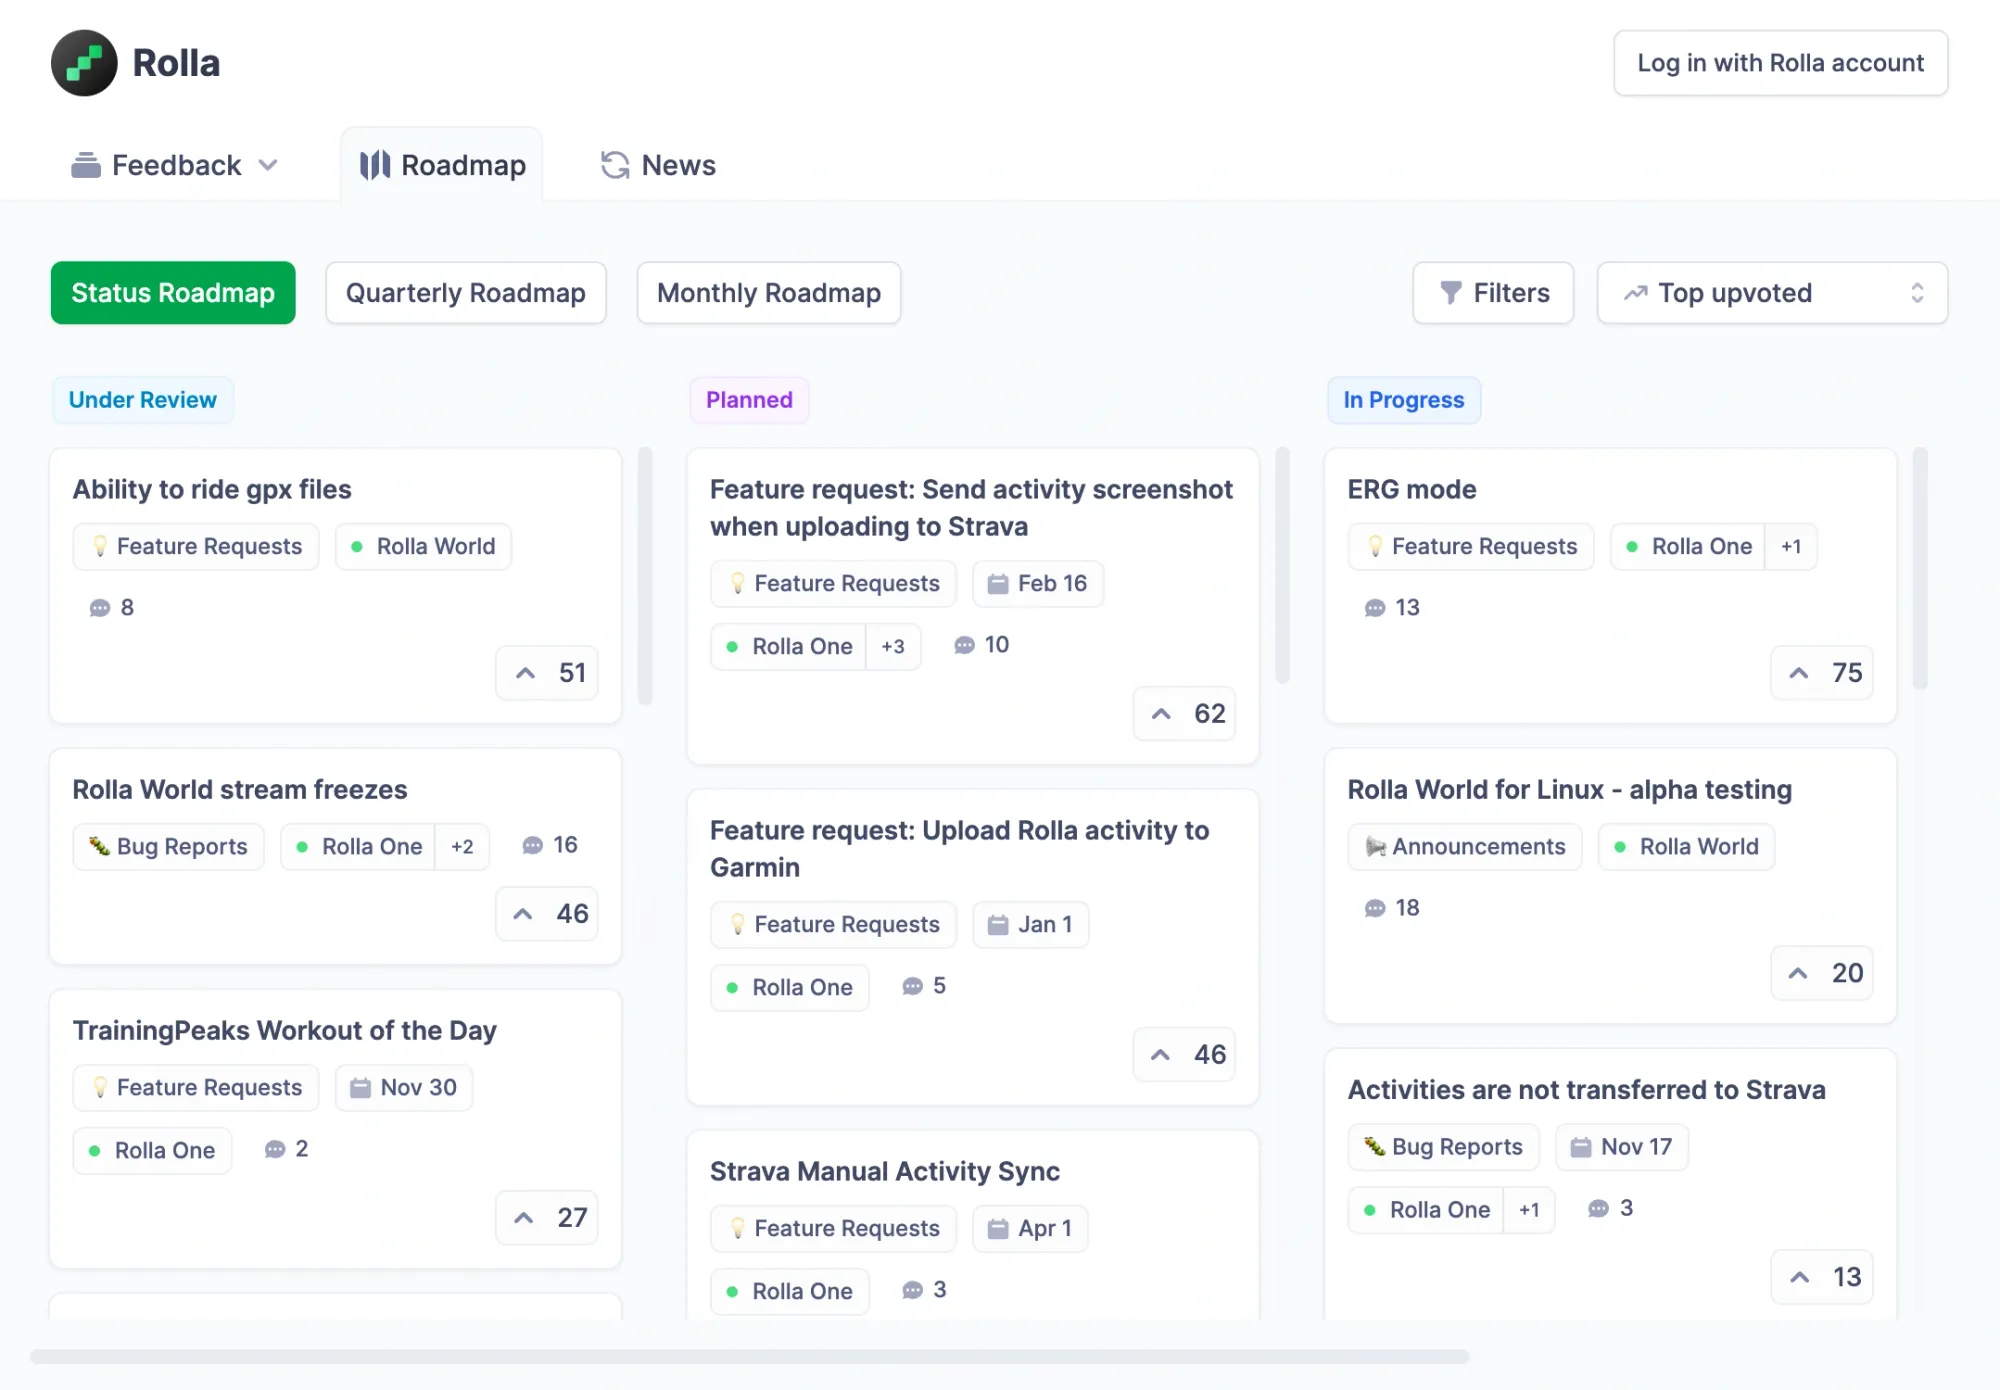Screen dimensions: 2000x1390
Task: Click the comment icon on ERG mode
Action: 1374,607
